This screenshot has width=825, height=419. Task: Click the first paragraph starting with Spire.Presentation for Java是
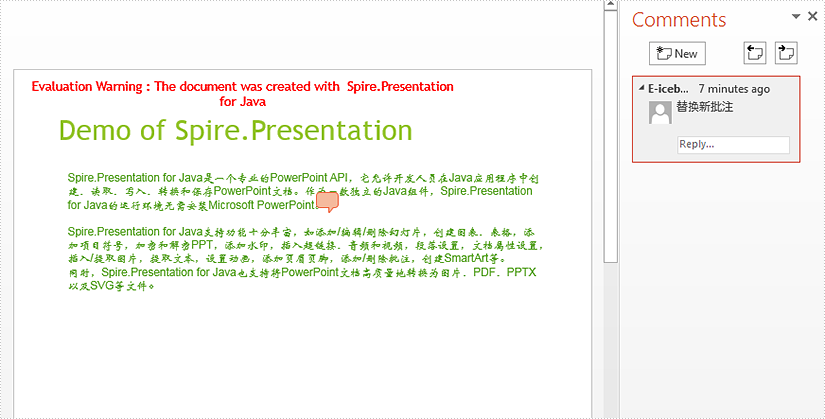point(303,191)
